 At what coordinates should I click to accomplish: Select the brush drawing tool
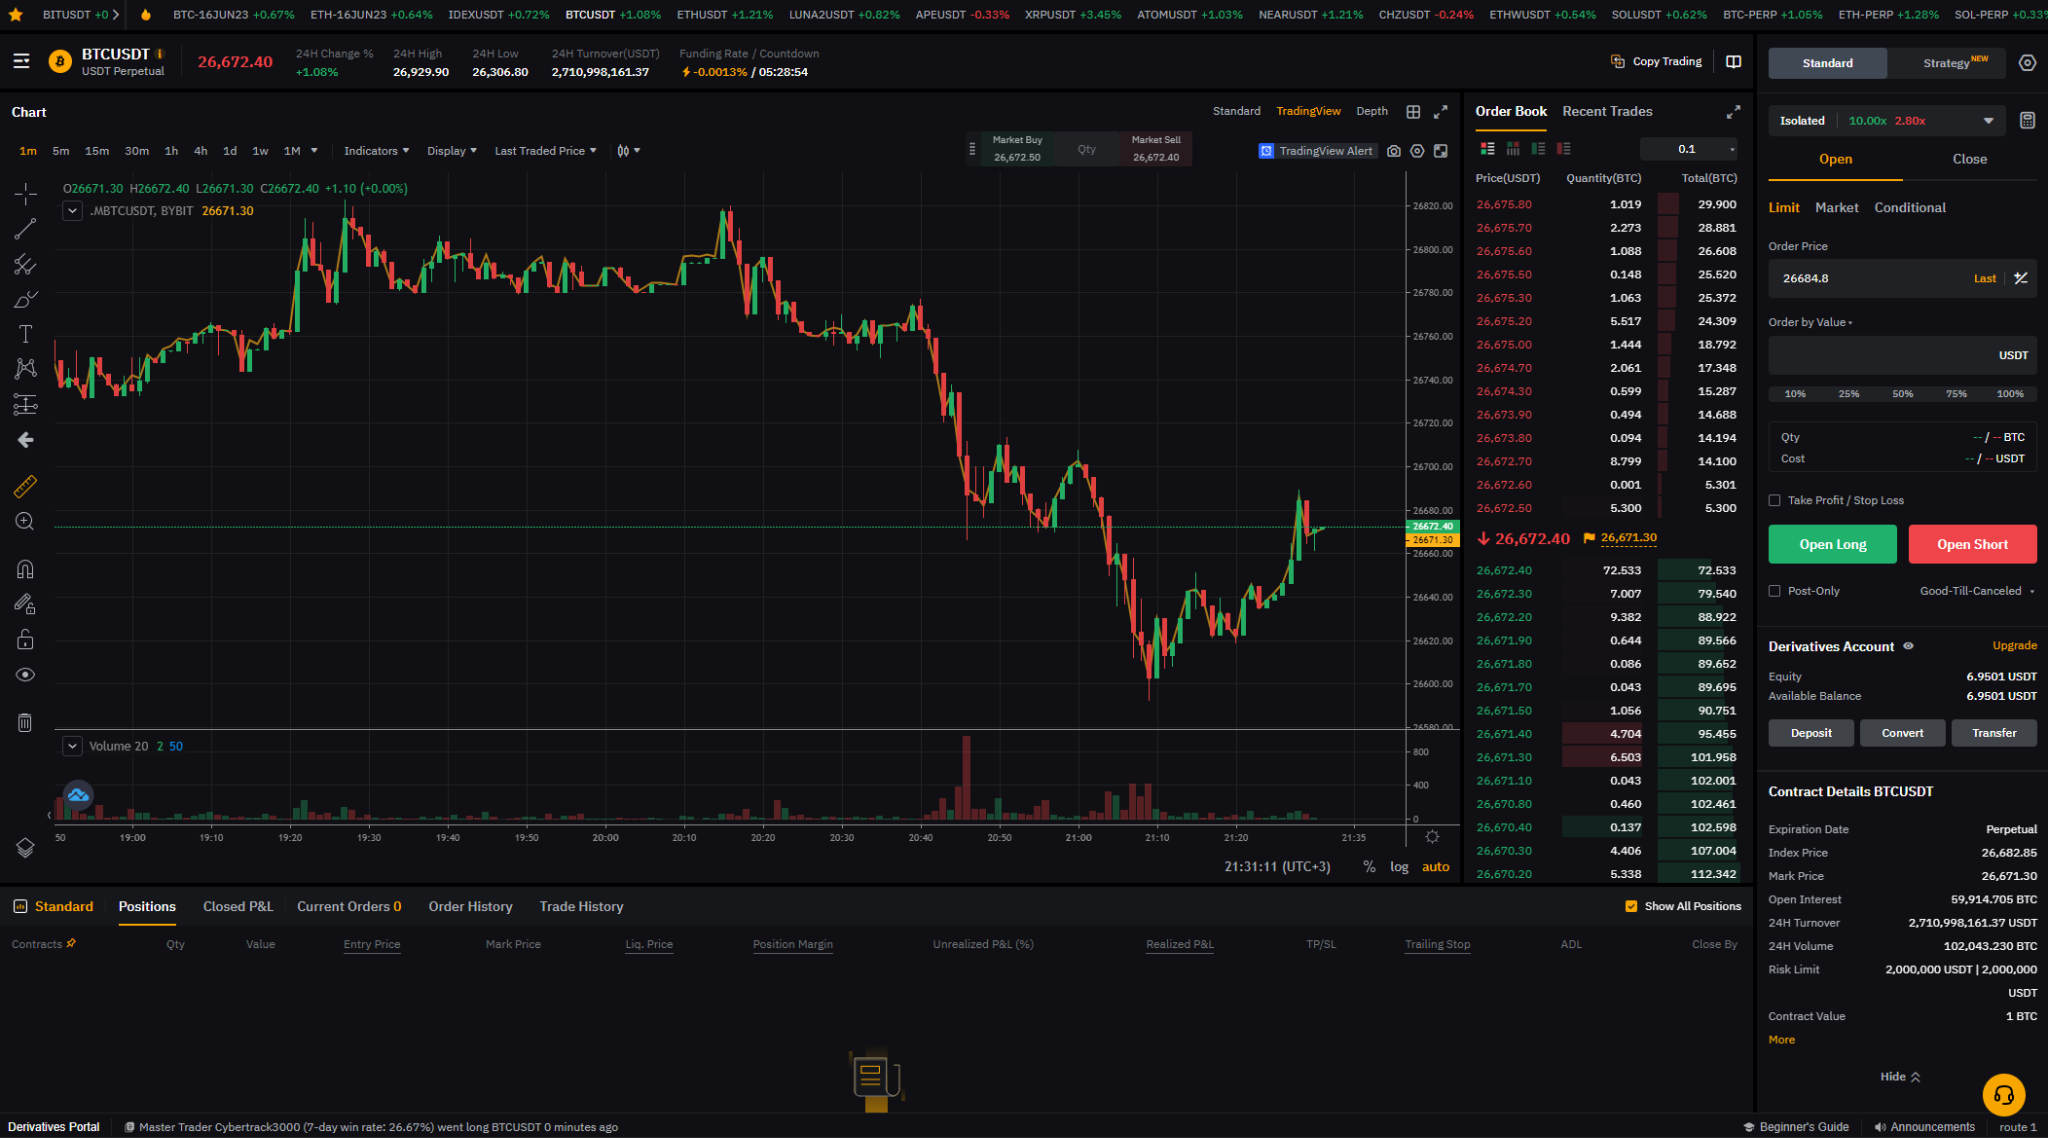pos(25,300)
